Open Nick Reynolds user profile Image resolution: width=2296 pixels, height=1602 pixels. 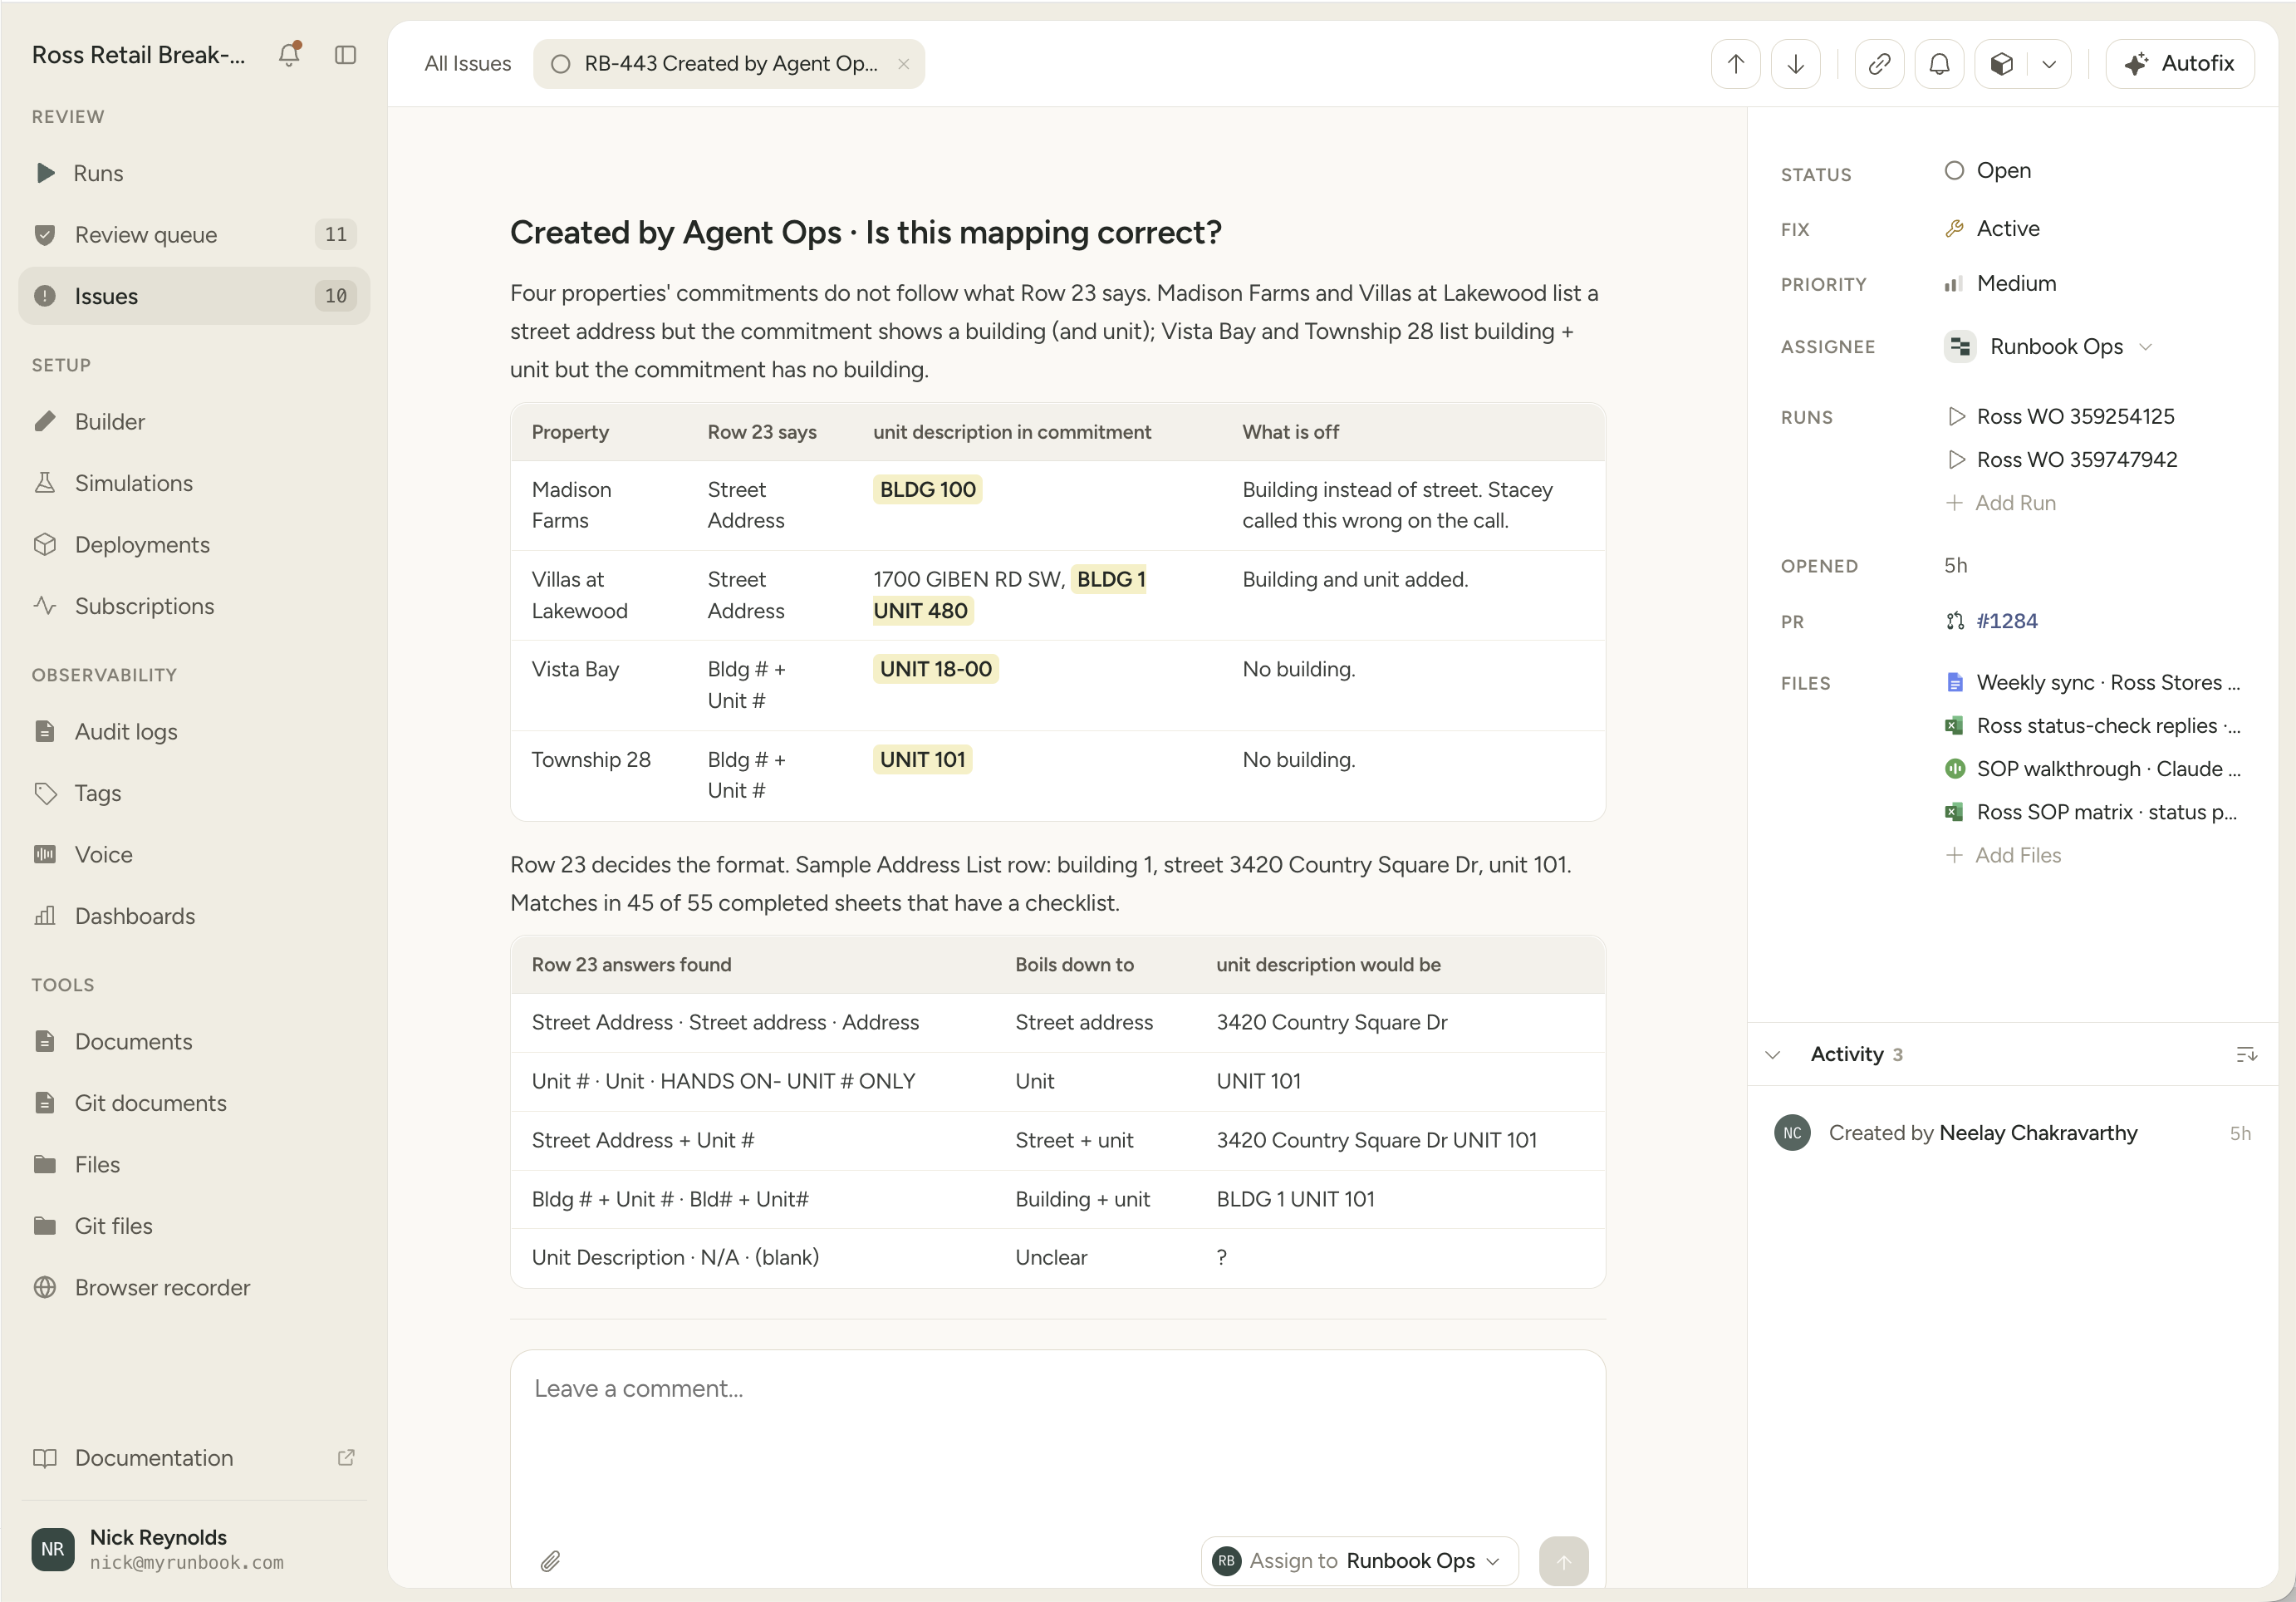pyautogui.click(x=194, y=1549)
